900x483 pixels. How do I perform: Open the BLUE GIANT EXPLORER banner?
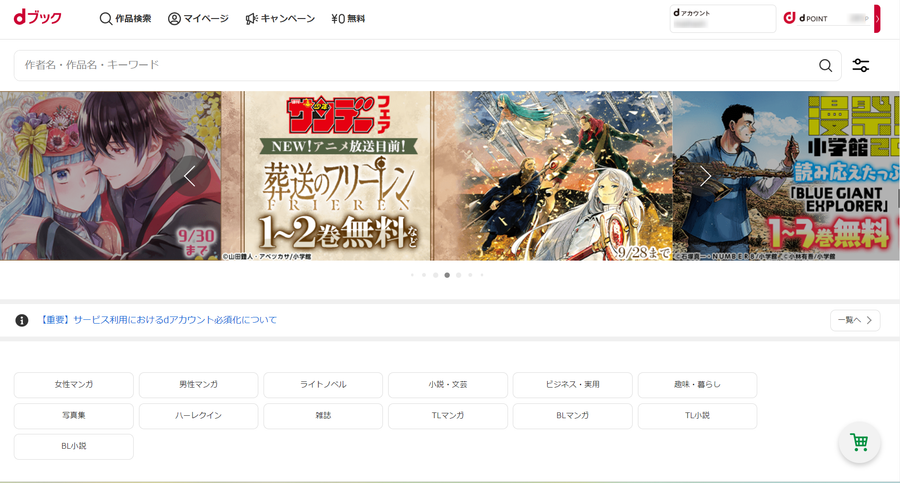[x=786, y=176]
